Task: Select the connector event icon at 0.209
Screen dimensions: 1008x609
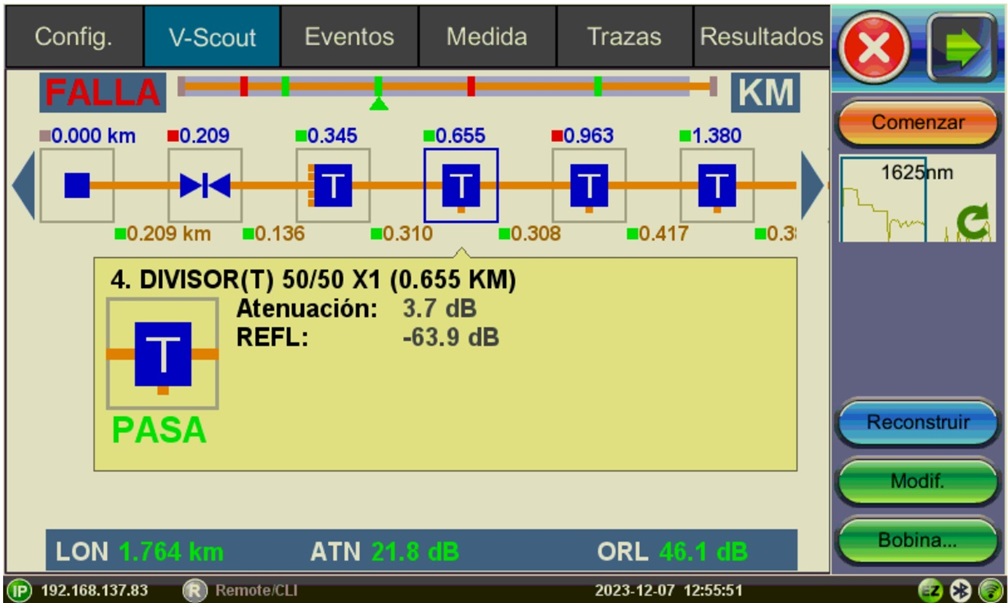Action: click(x=205, y=185)
